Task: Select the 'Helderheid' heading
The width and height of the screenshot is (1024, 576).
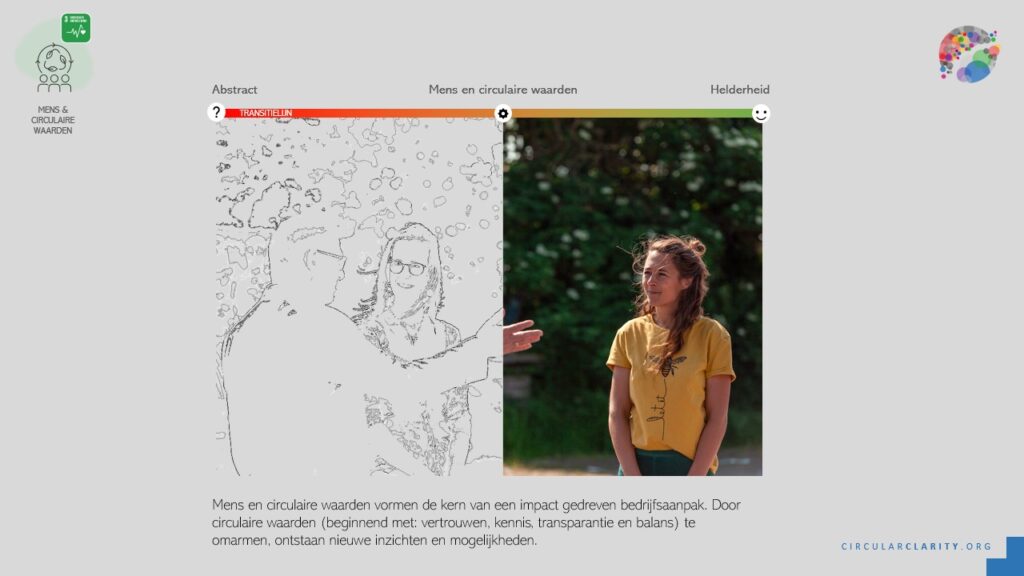Action: coord(740,90)
